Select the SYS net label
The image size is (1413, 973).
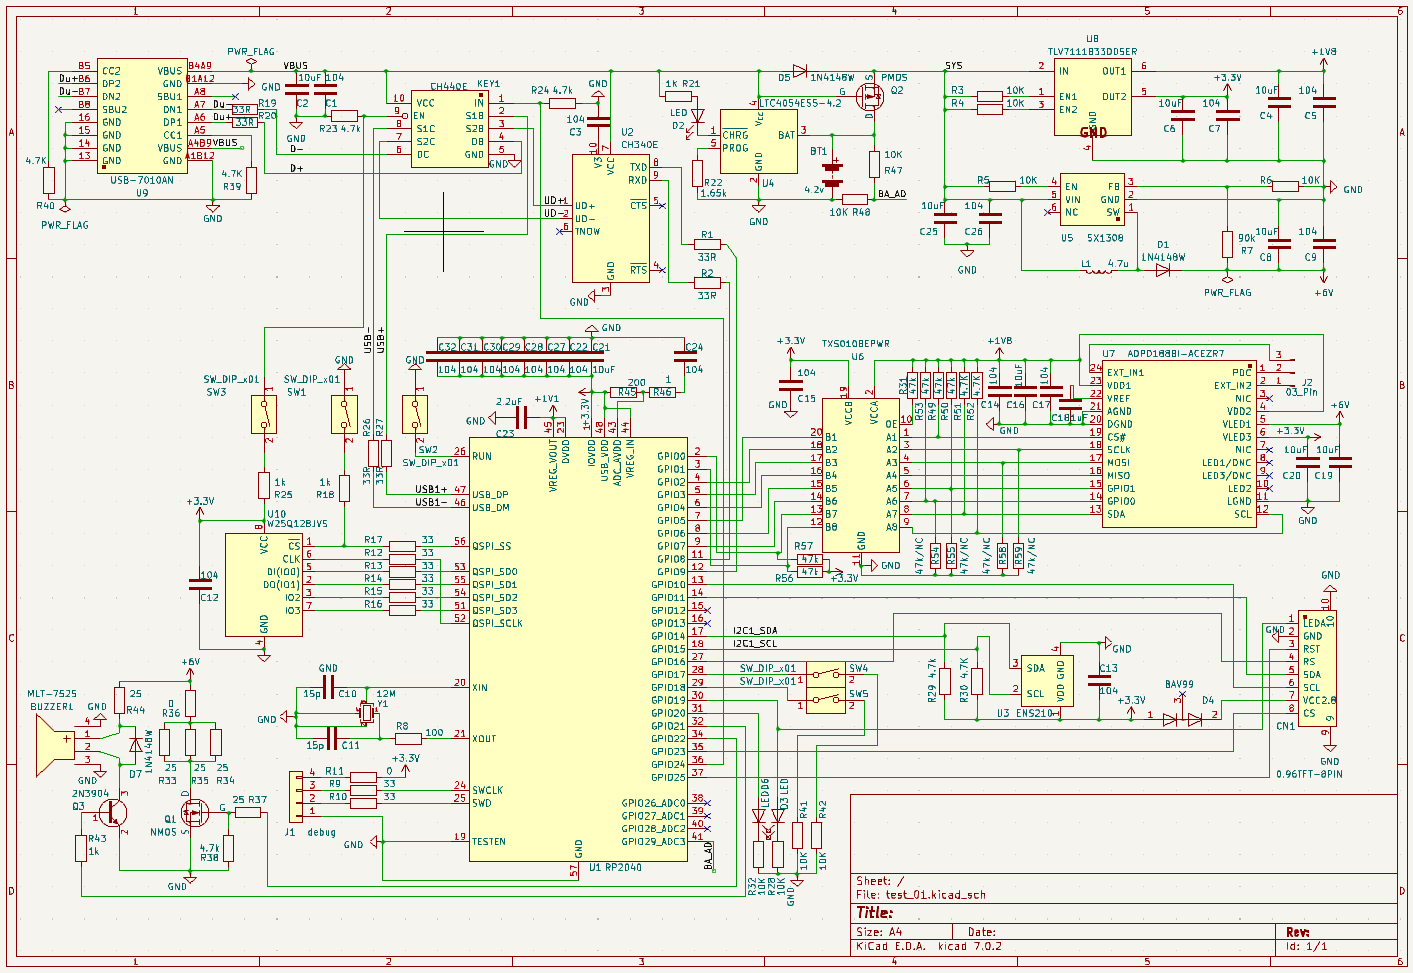pos(953,66)
